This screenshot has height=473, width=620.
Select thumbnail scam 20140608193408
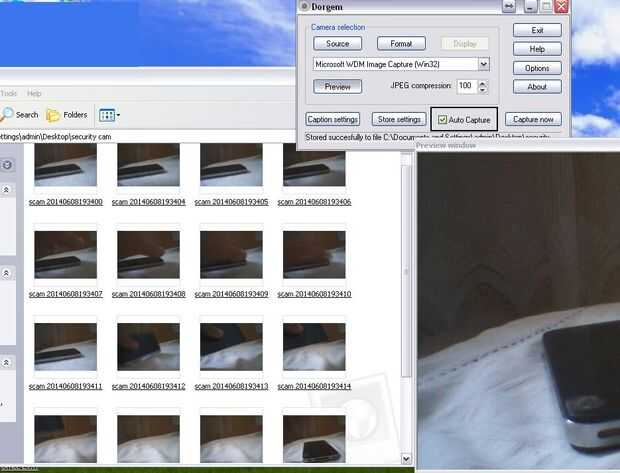click(x=148, y=255)
